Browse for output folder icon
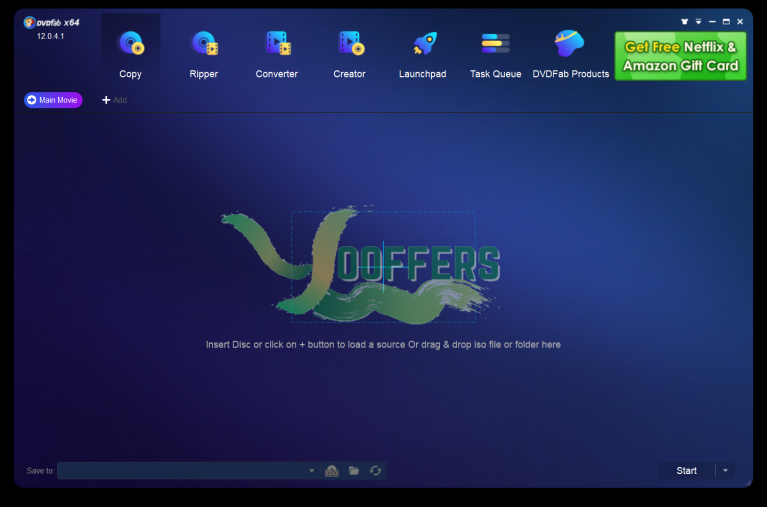The height and width of the screenshot is (507, 767). click(x=354, y=470)
